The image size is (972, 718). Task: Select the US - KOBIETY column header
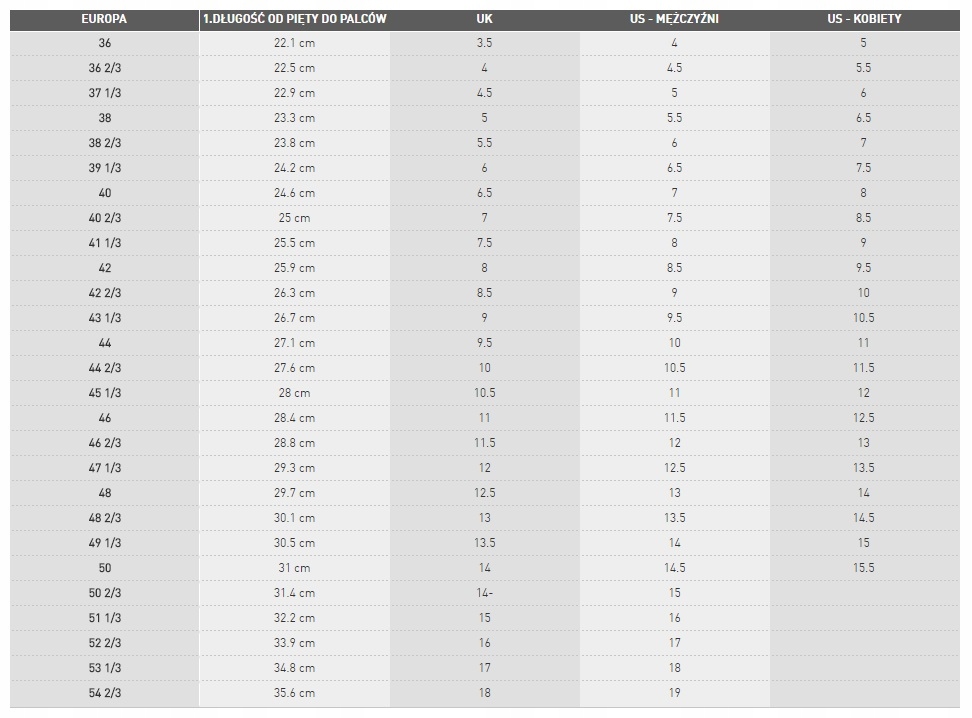point(864,18)
